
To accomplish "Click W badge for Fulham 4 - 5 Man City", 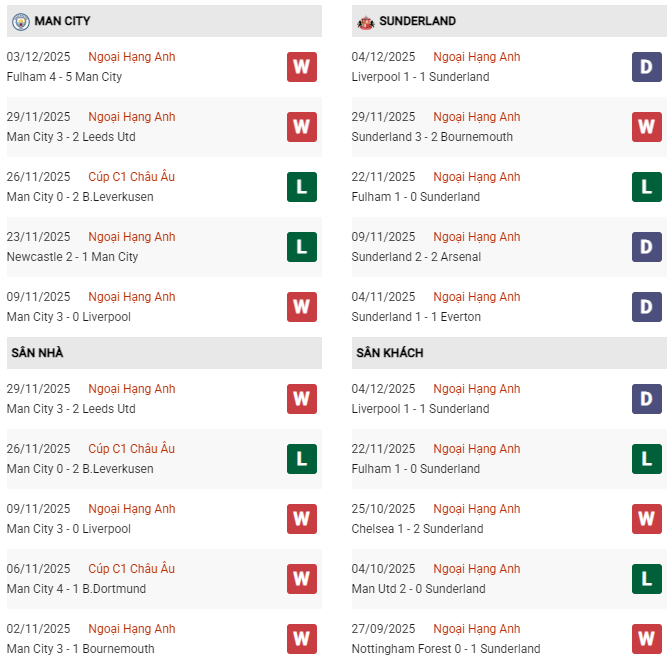I will (x=301, y=67).
